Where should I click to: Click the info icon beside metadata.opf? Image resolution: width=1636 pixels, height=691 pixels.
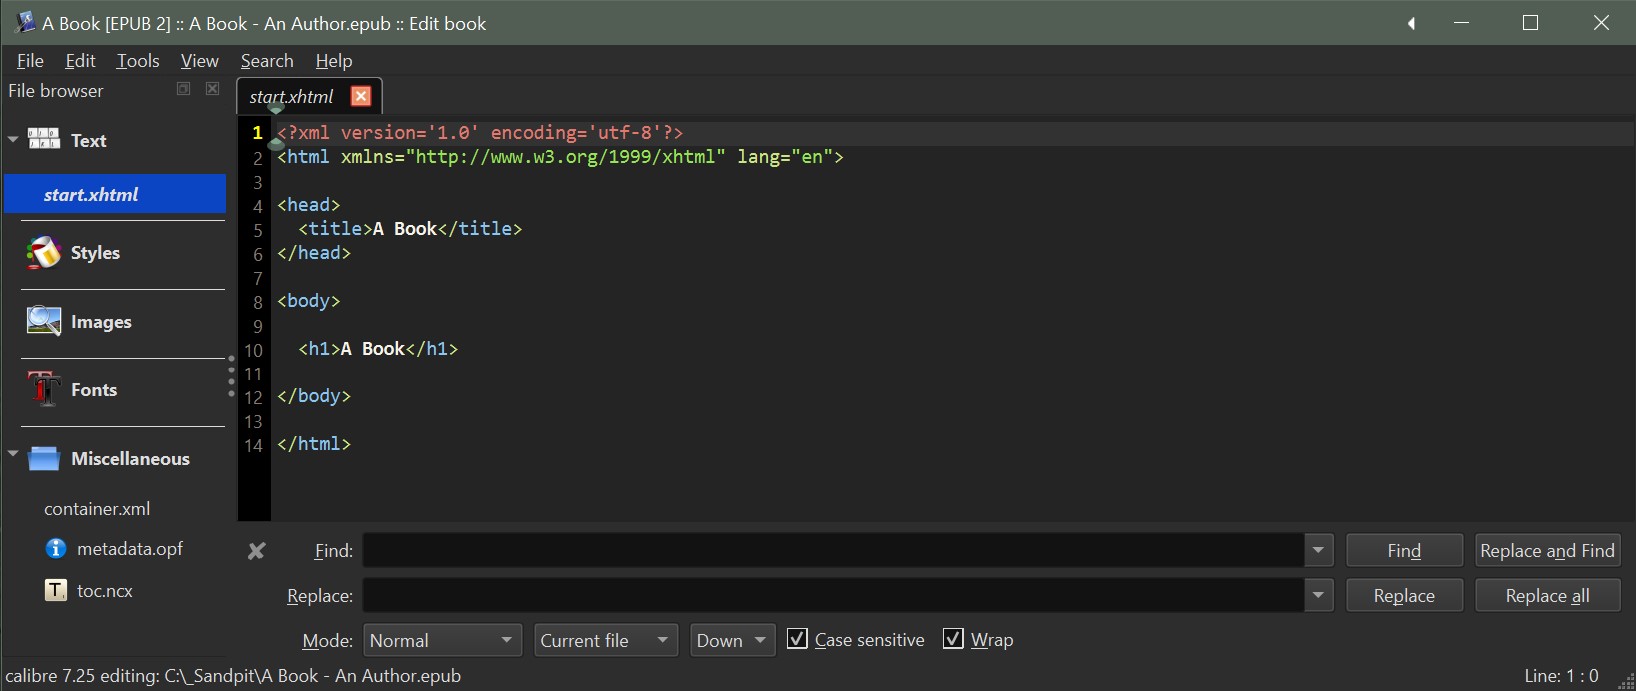(56, 549)
